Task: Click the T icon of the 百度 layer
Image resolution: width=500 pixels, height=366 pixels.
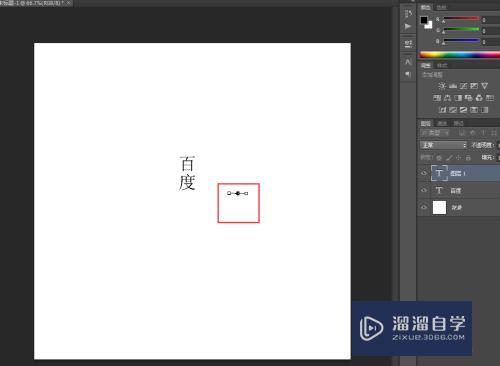Action: click(439, 190)
